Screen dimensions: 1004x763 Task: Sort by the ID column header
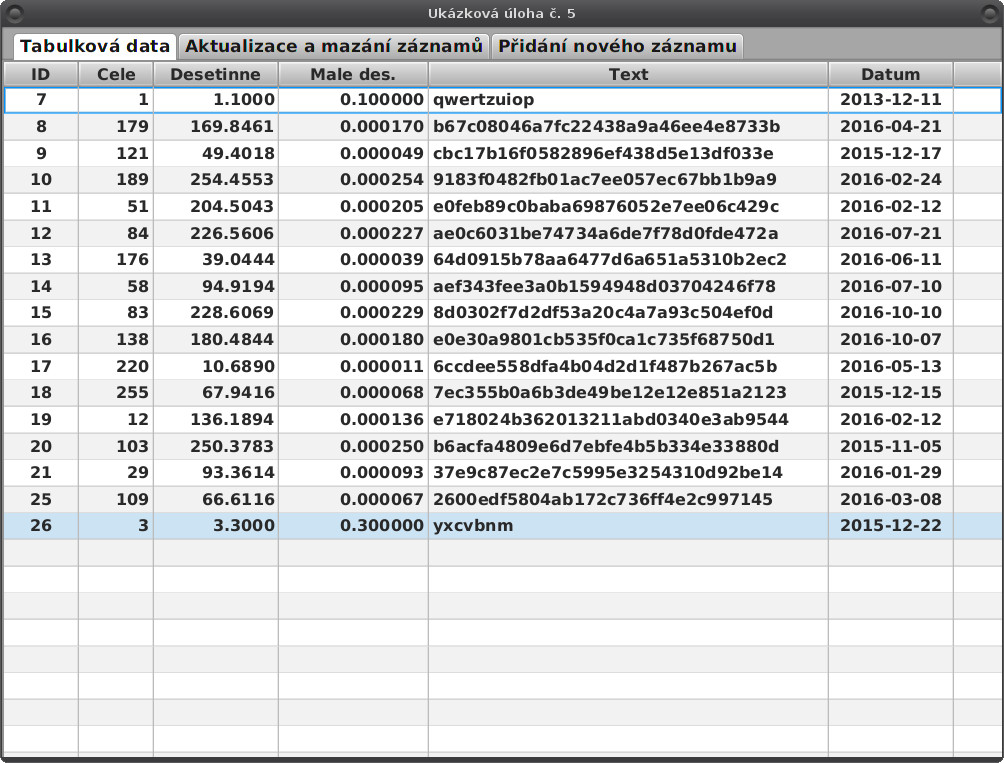tap(41, 74)
